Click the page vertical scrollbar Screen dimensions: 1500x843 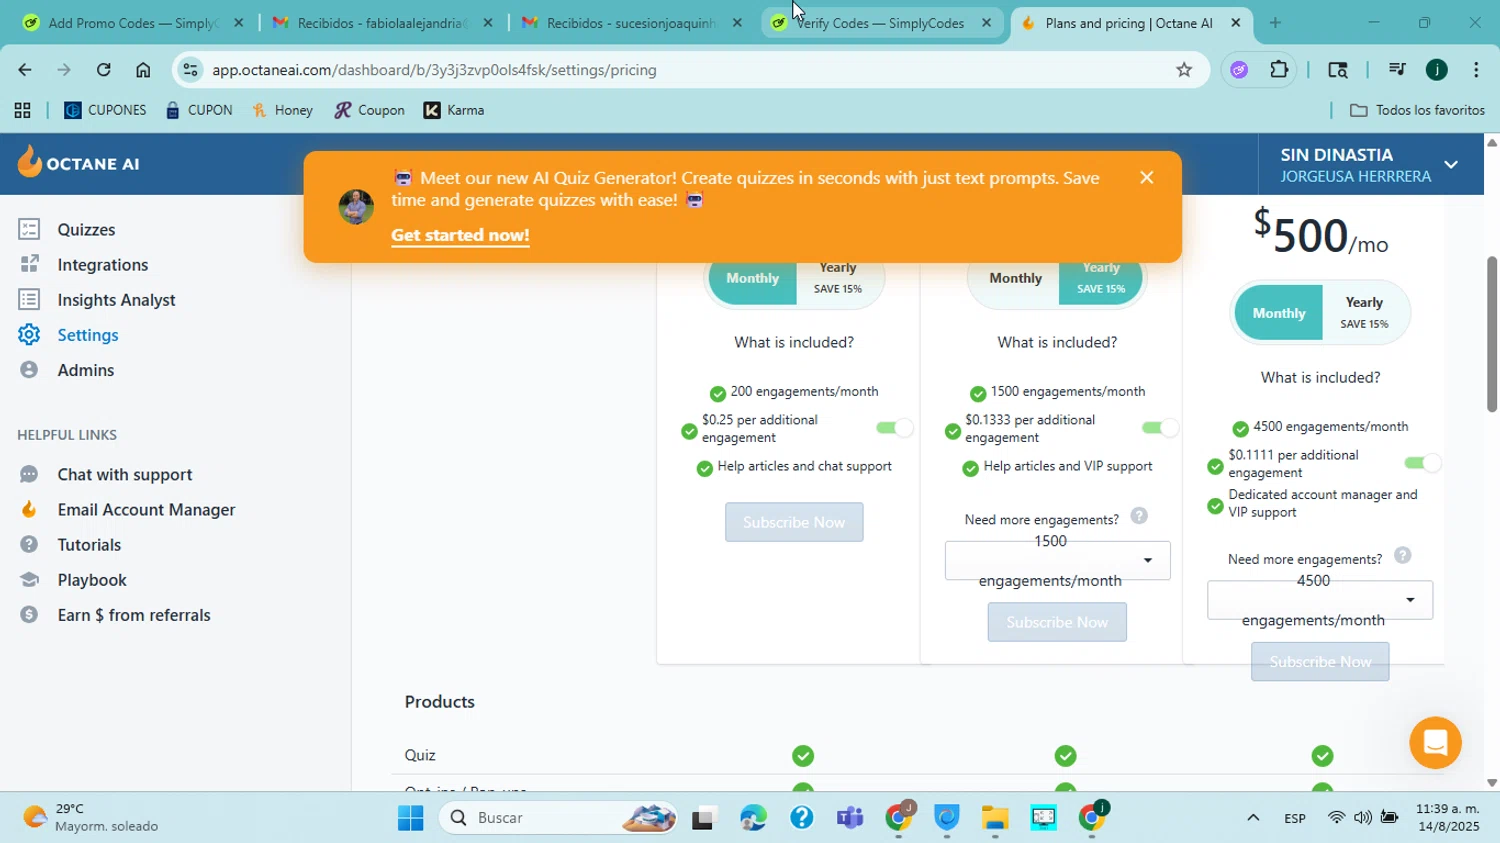[1492, 334]
